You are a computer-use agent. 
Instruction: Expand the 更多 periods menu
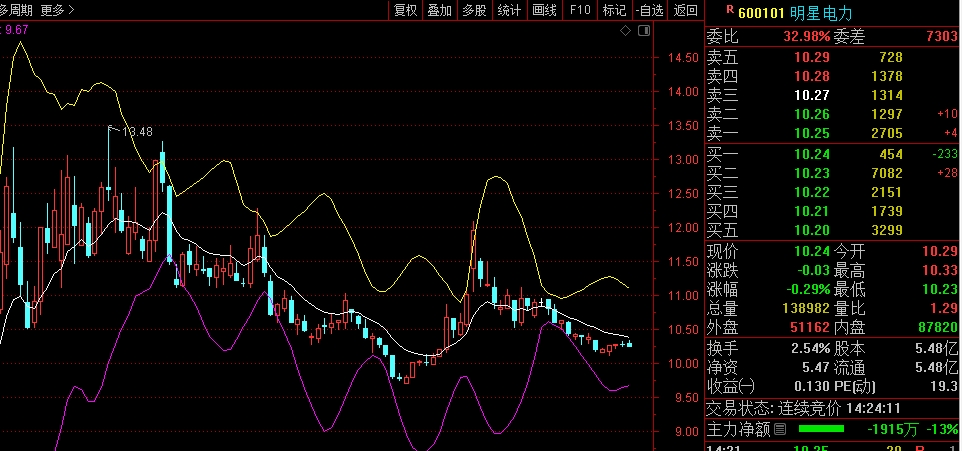click(58, 10)
